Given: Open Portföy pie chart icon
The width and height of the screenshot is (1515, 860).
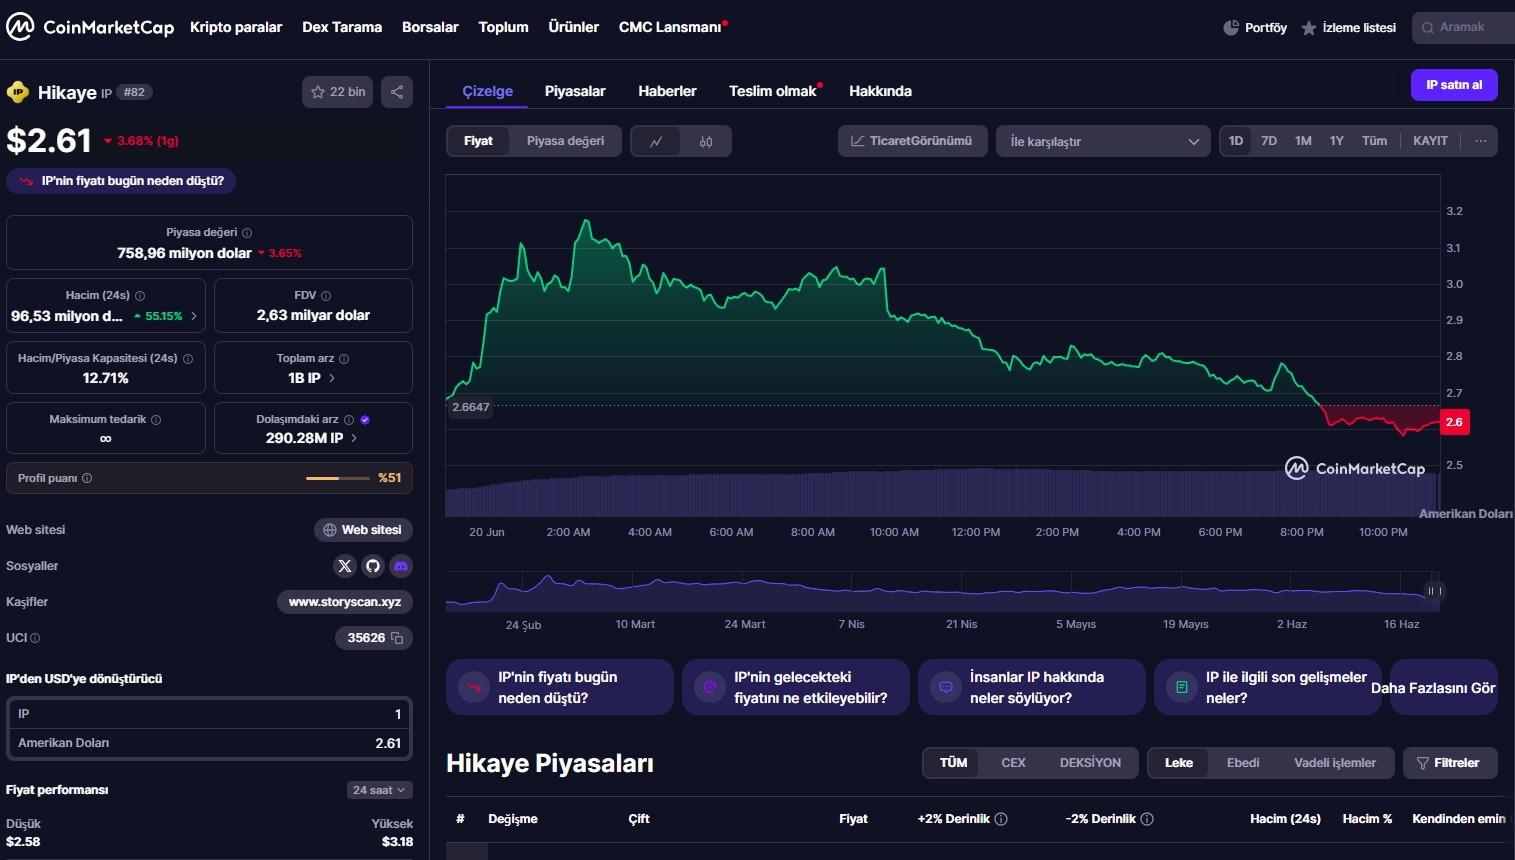Looking at the screenshot, I should tap(1231, 28).
